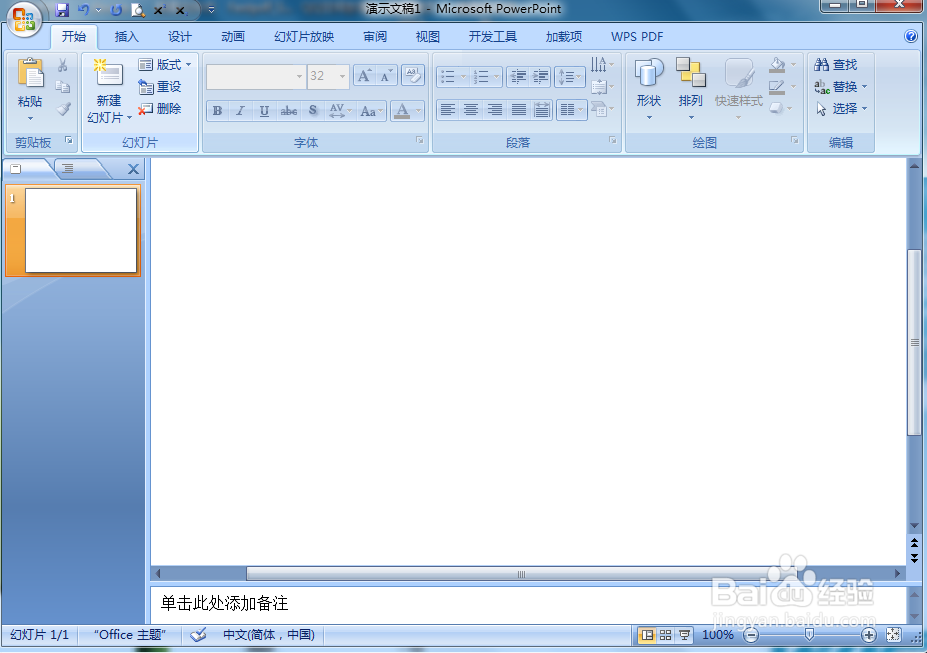Click the zoom slider handle
The width and height of the screenshot is (927, 653).
[809, 635]
